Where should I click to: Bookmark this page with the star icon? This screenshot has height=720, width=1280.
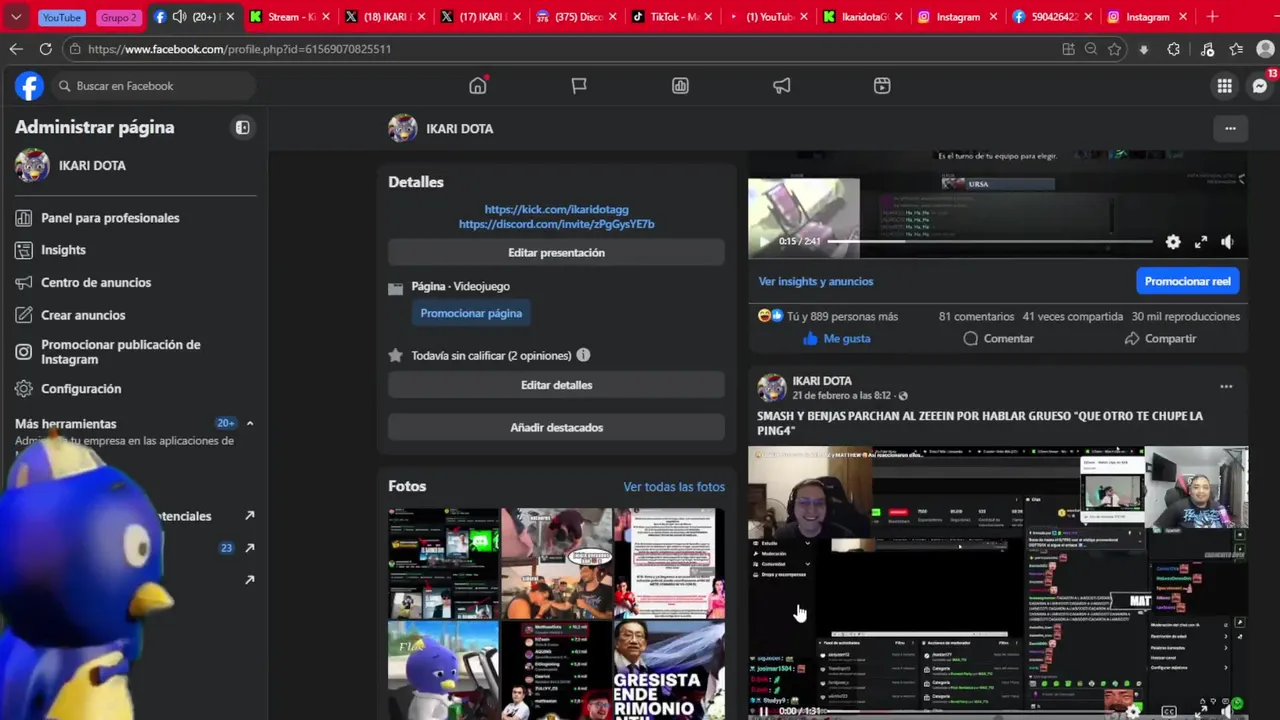(x=1115, y=49)
